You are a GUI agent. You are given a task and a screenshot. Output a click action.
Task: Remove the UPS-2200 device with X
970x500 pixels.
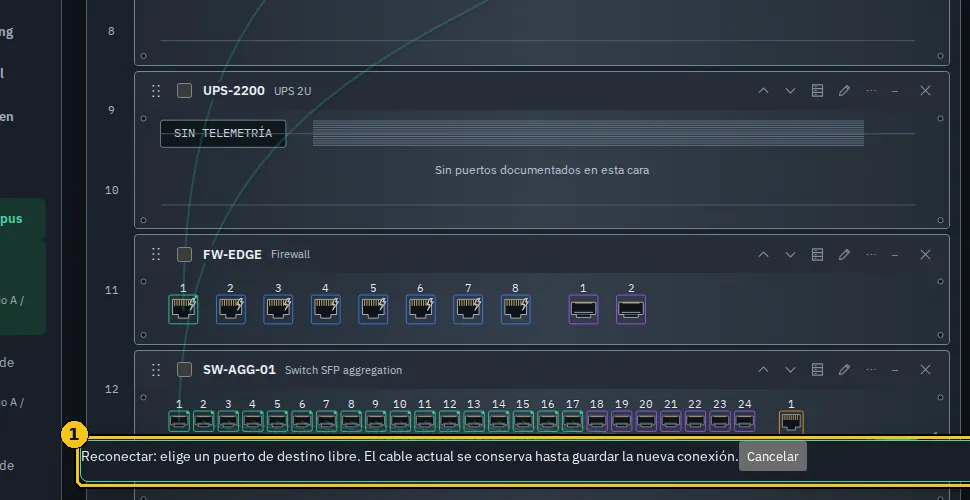coord(925,91)
